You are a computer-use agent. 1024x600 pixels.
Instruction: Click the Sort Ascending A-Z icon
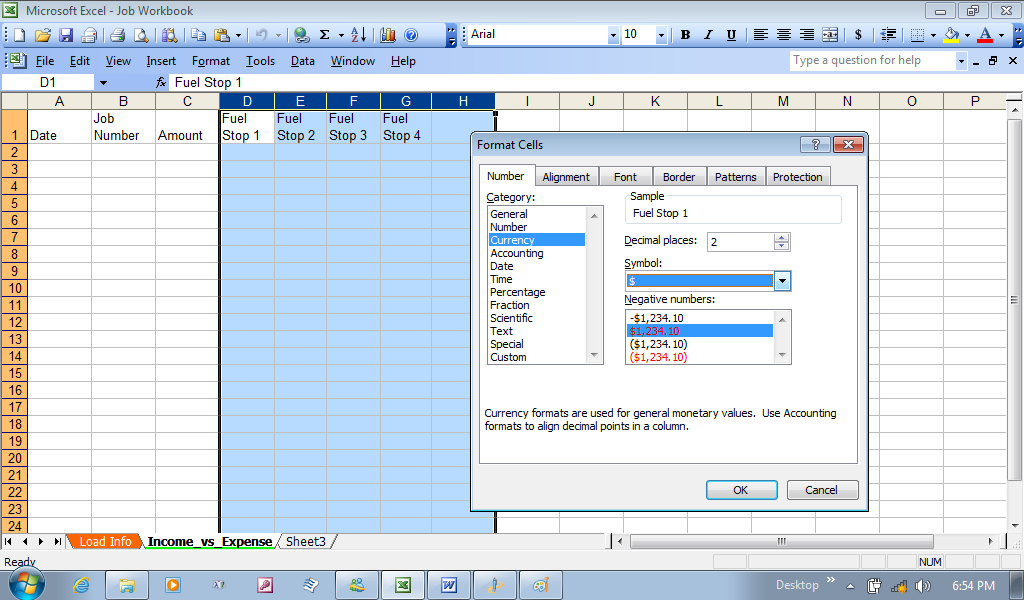pos(358,35)
